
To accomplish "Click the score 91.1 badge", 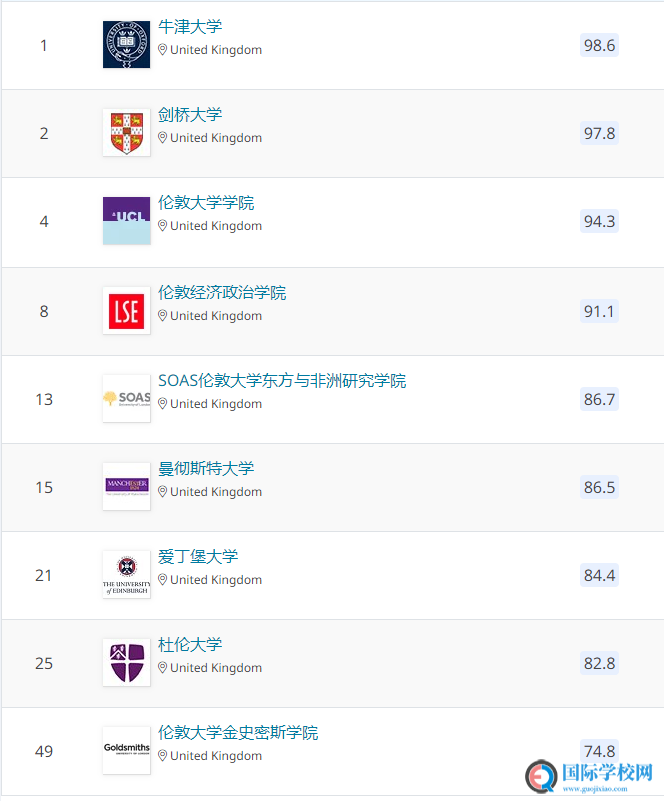I will pyautogui.click(x=599, y=311).
